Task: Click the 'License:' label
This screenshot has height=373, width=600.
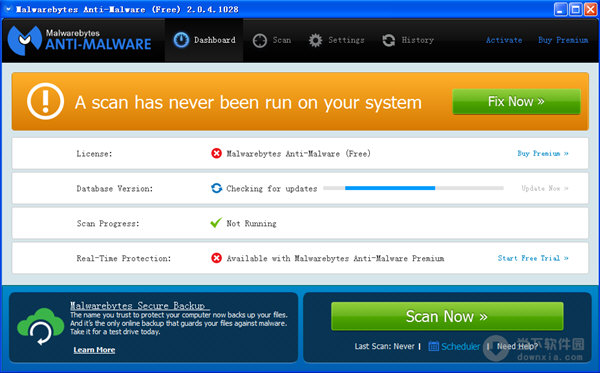Action: pyautogui.click(x=94, y=154)
